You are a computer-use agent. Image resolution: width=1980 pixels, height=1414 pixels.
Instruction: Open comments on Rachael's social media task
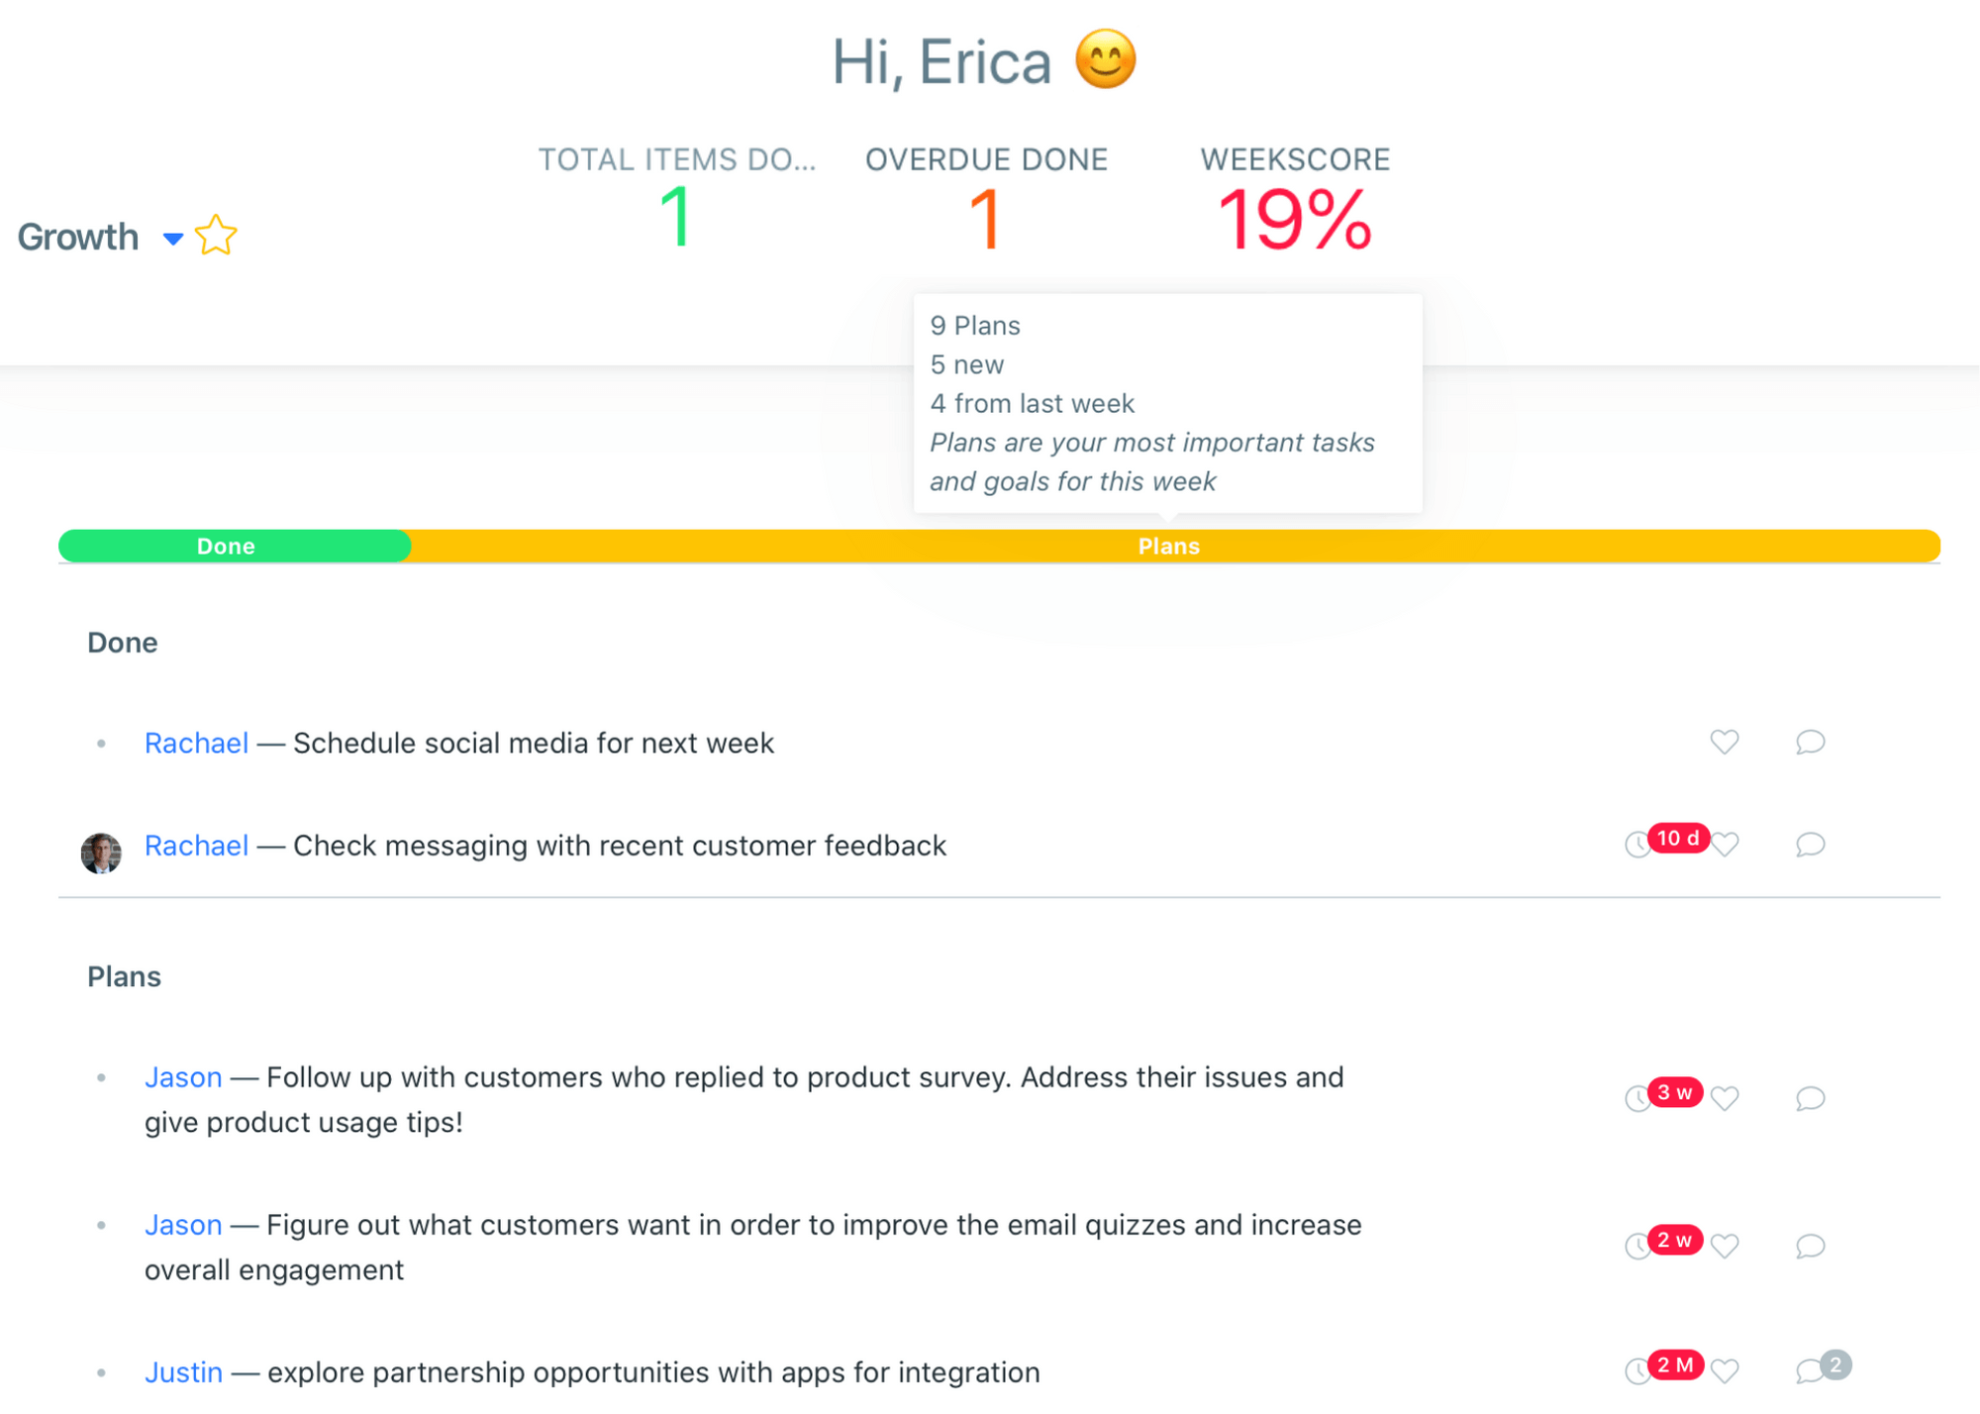click(1809, 743)
